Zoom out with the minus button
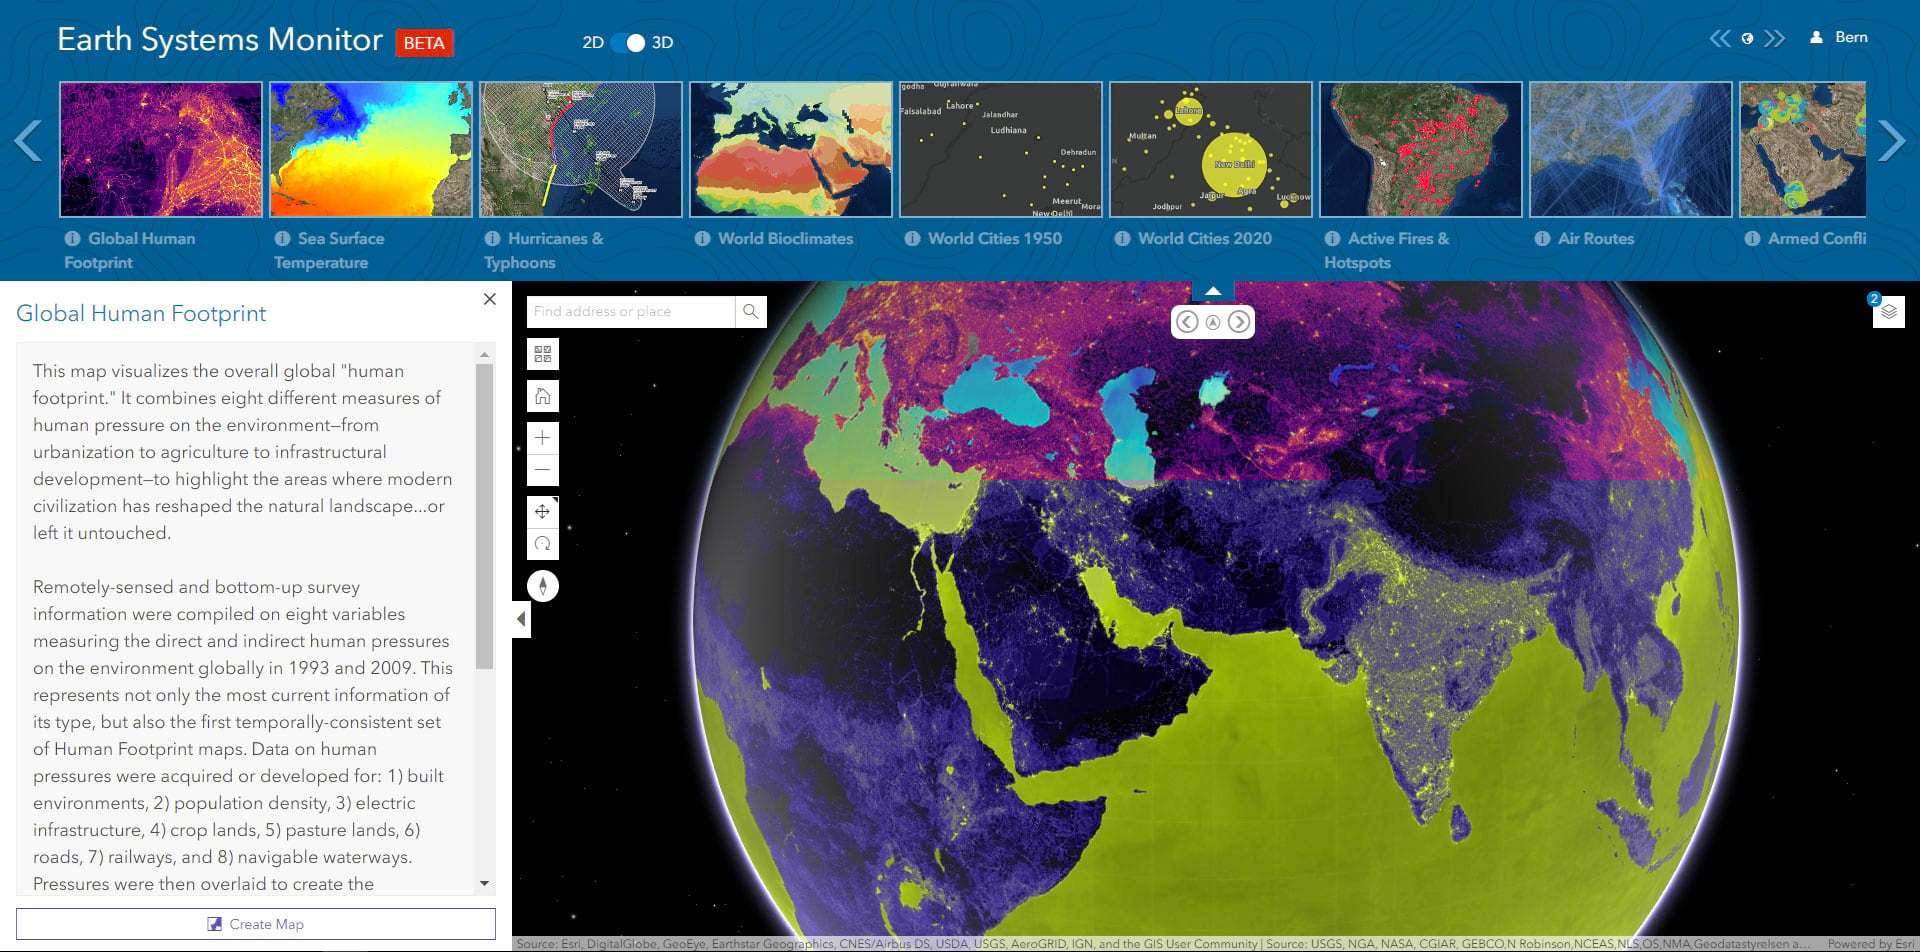The image size is (1920, 952). [x=542, y=469]
